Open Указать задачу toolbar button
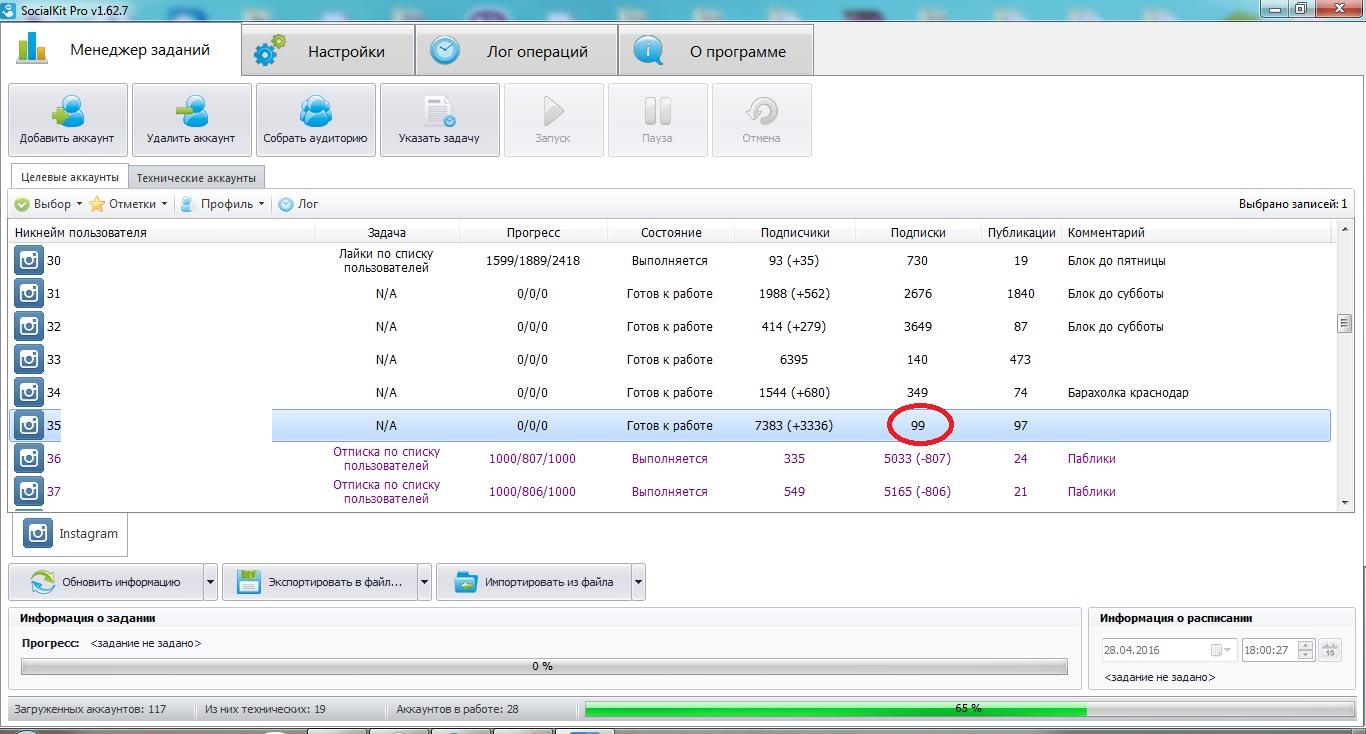Screen dimensions: 1366x734 pyautogui.click(x=439, y=120)
